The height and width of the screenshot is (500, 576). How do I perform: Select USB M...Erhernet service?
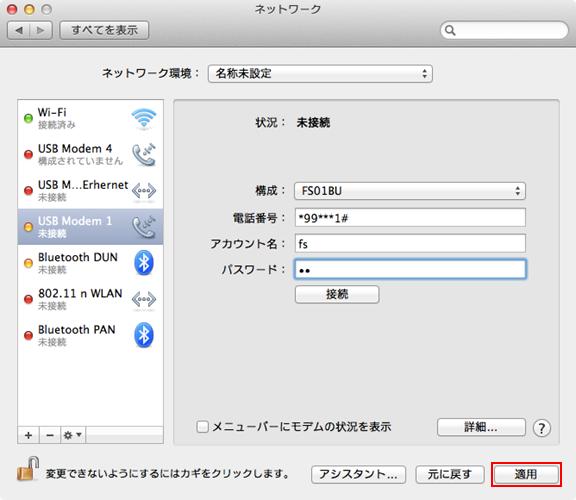coord(90,190)
